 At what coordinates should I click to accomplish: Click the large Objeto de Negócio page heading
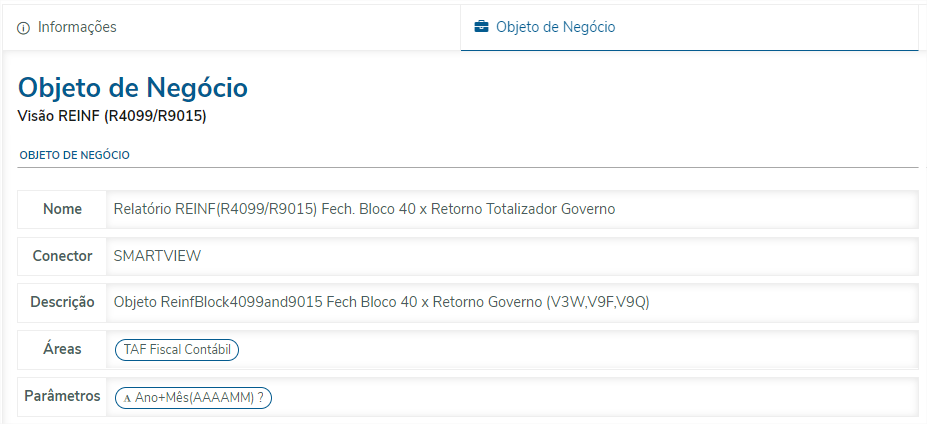point(132,88)
